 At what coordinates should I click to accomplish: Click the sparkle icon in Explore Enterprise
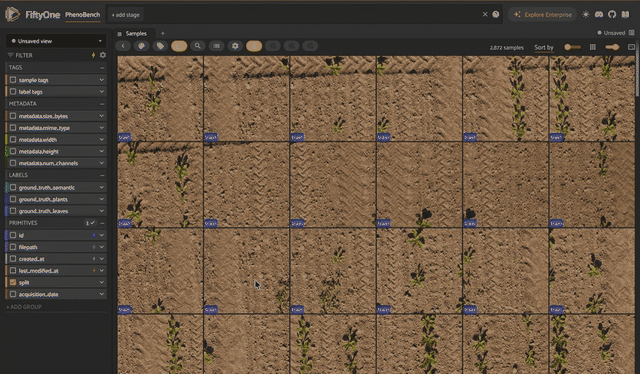[517, 14]
